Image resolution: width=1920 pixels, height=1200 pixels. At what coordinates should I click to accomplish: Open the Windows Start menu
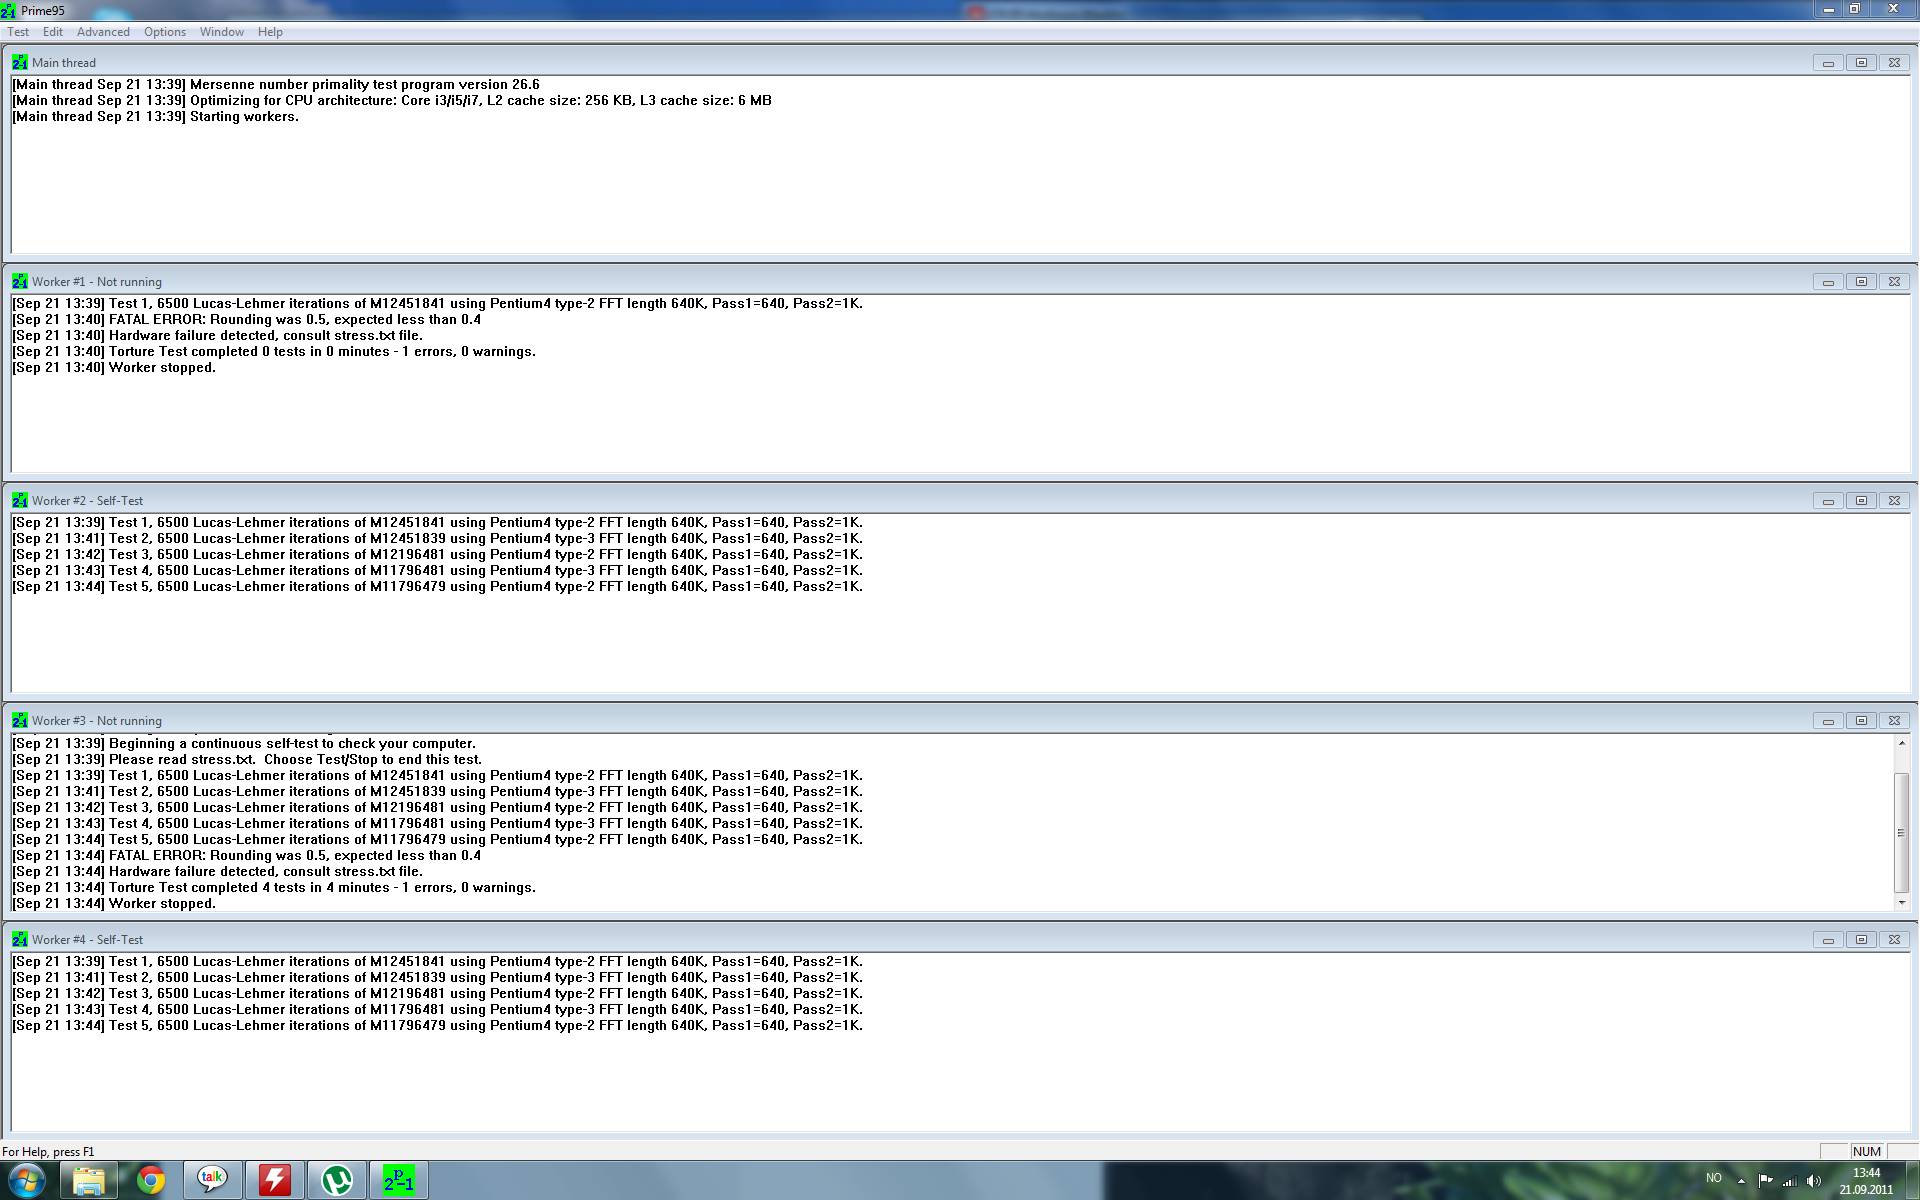pyautogui.click(x=27, y=1181)
